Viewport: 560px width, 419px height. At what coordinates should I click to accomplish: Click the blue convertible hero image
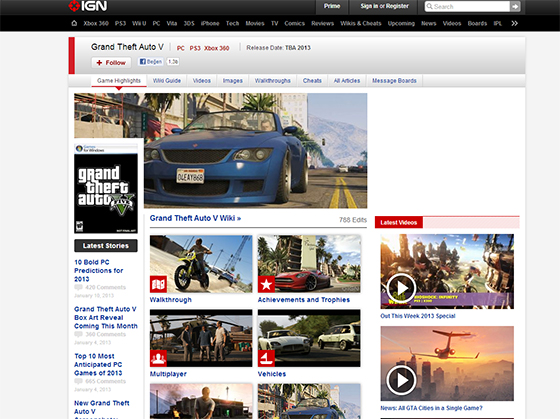[x=255, y=150]
